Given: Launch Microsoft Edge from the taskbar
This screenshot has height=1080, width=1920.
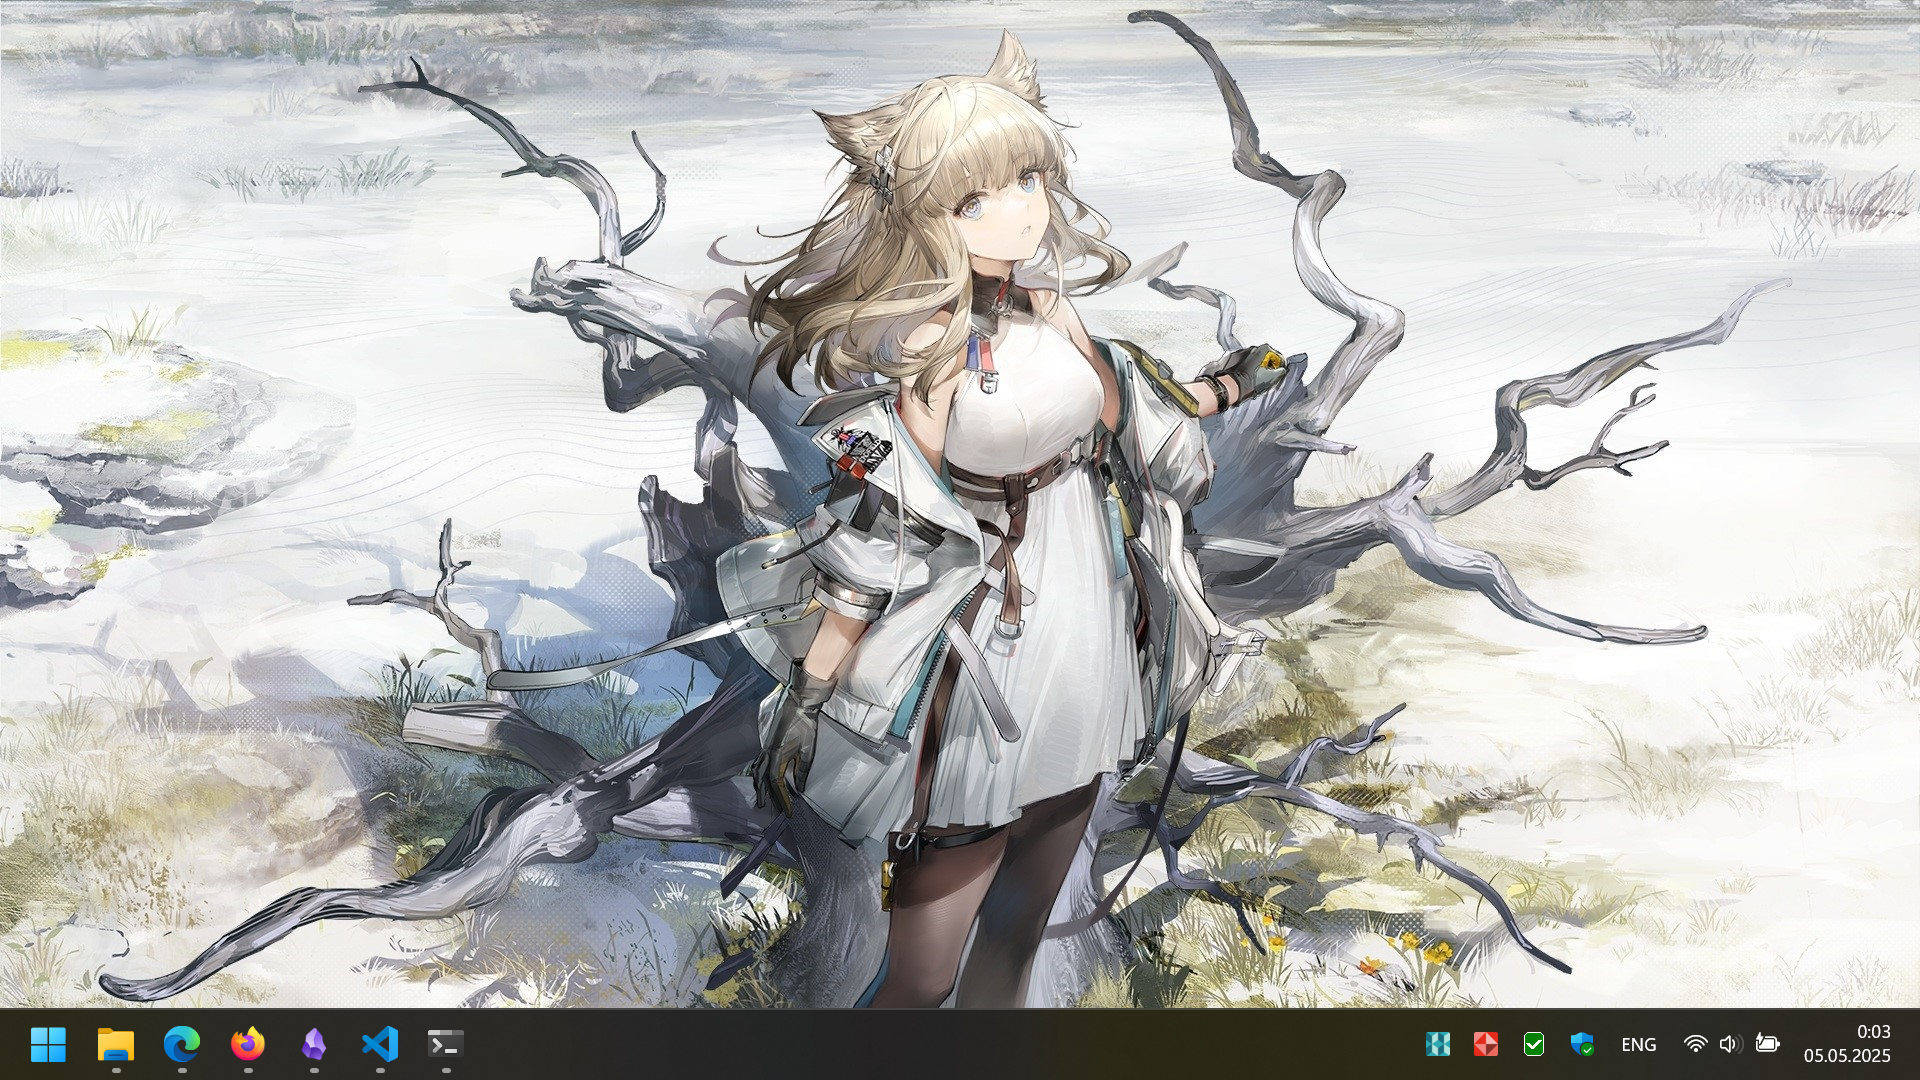Looking at the screenshot, I should [181, 1044].
